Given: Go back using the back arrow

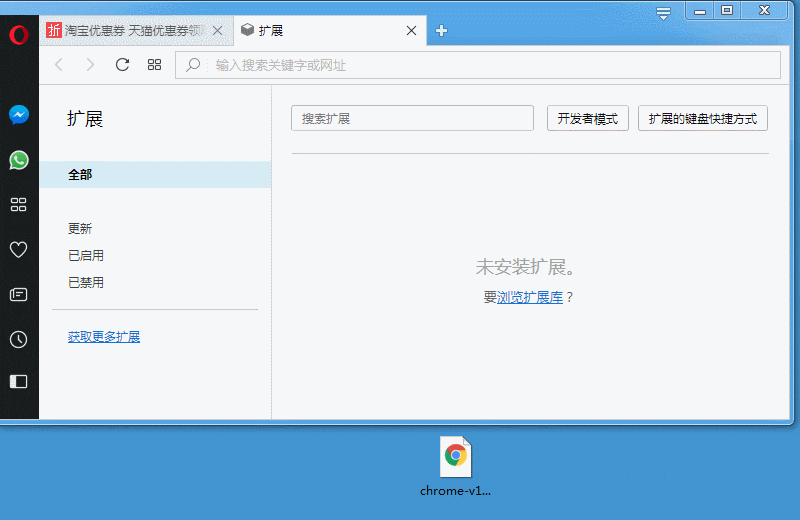Looking at the screenshot, I should pyautogui.click(x=59, y=65).
